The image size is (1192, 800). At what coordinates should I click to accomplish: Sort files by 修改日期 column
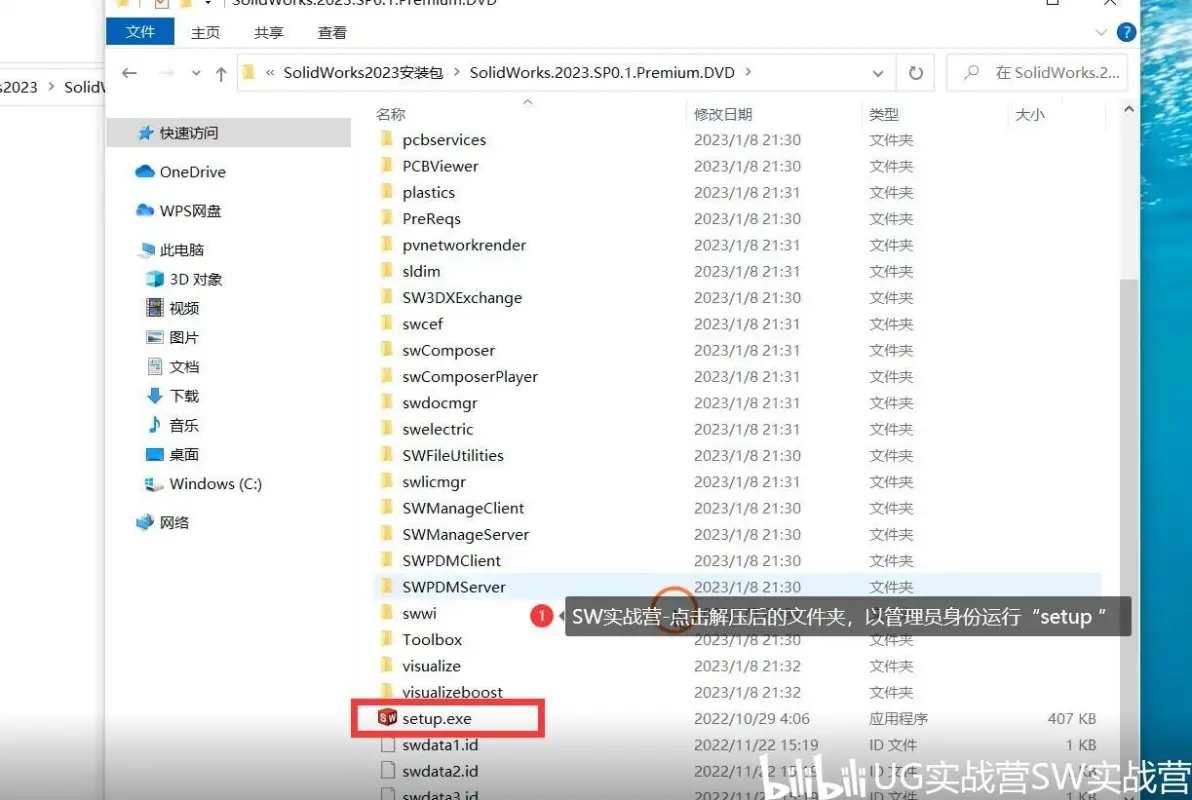click(722, 114)
